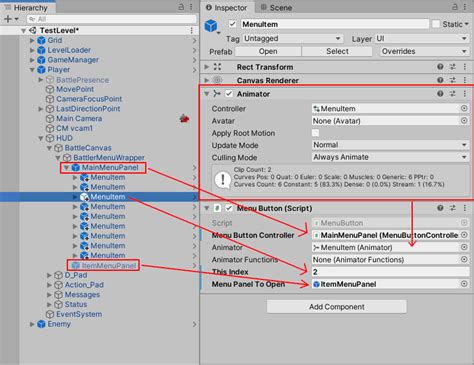
Task: Open Animator preset settings icon
Action: (x=453, y=94)
